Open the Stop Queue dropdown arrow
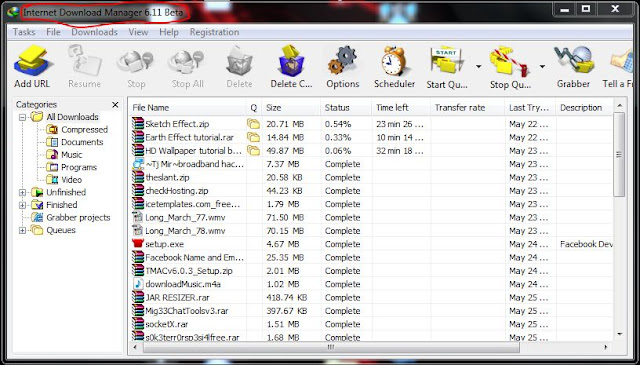 pos(542,66)
